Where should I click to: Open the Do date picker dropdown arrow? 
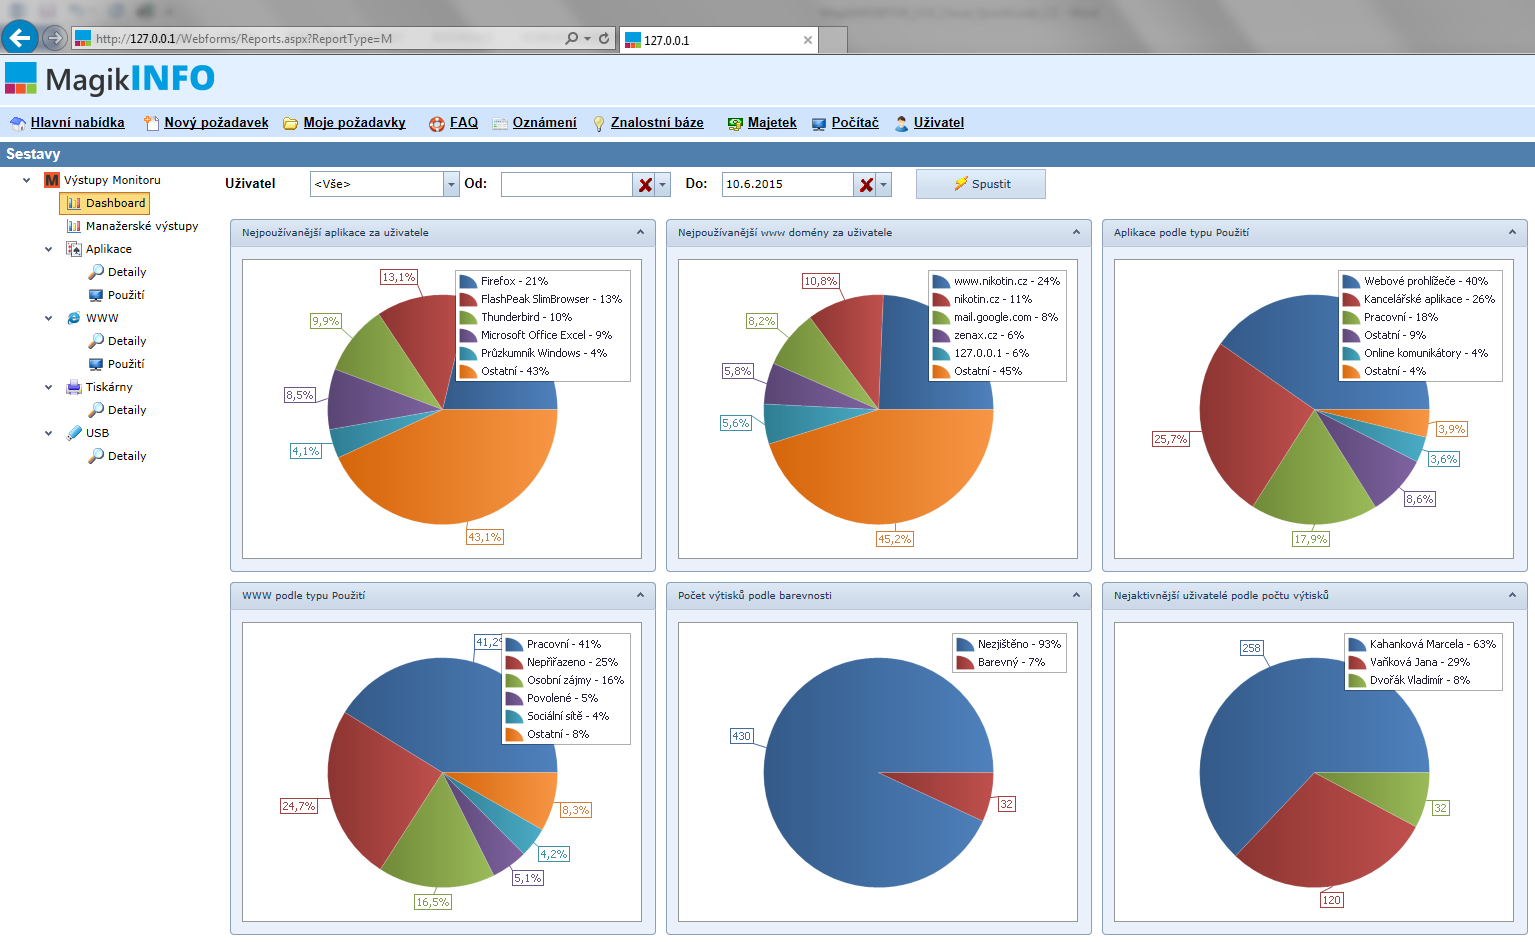884,185
